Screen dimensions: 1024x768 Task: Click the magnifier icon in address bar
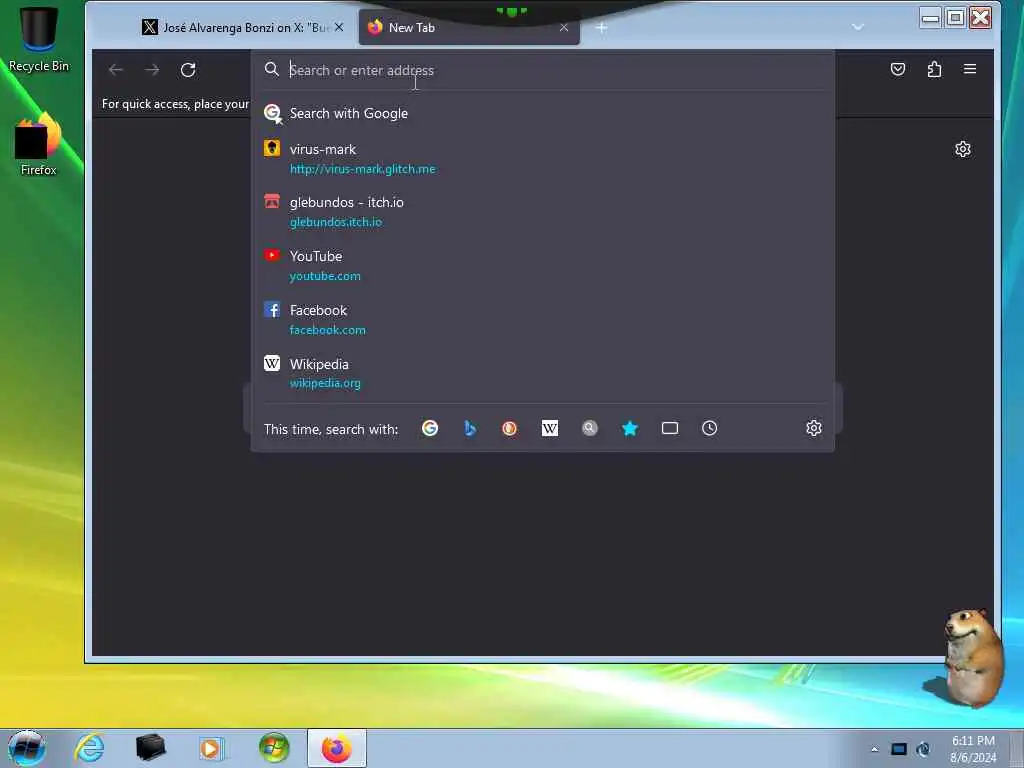click(x=272, y=69)
